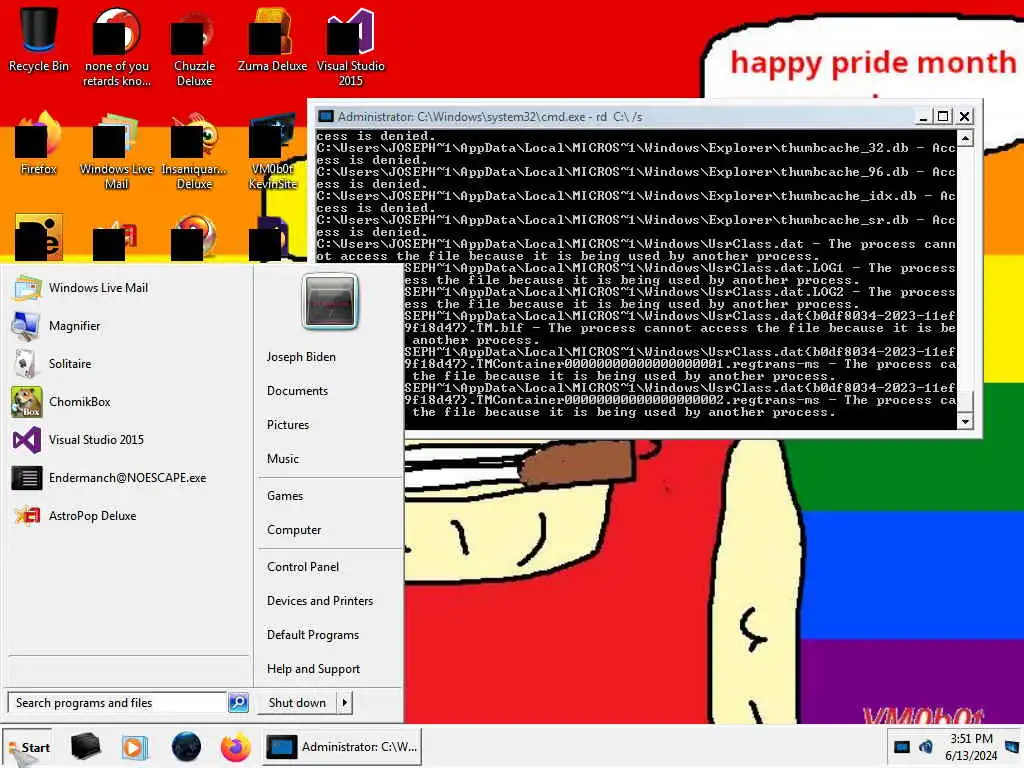1024x768 pixels.
Task: Click AstroPop Deluxe icon in Start menu
Action: [27, 516]
